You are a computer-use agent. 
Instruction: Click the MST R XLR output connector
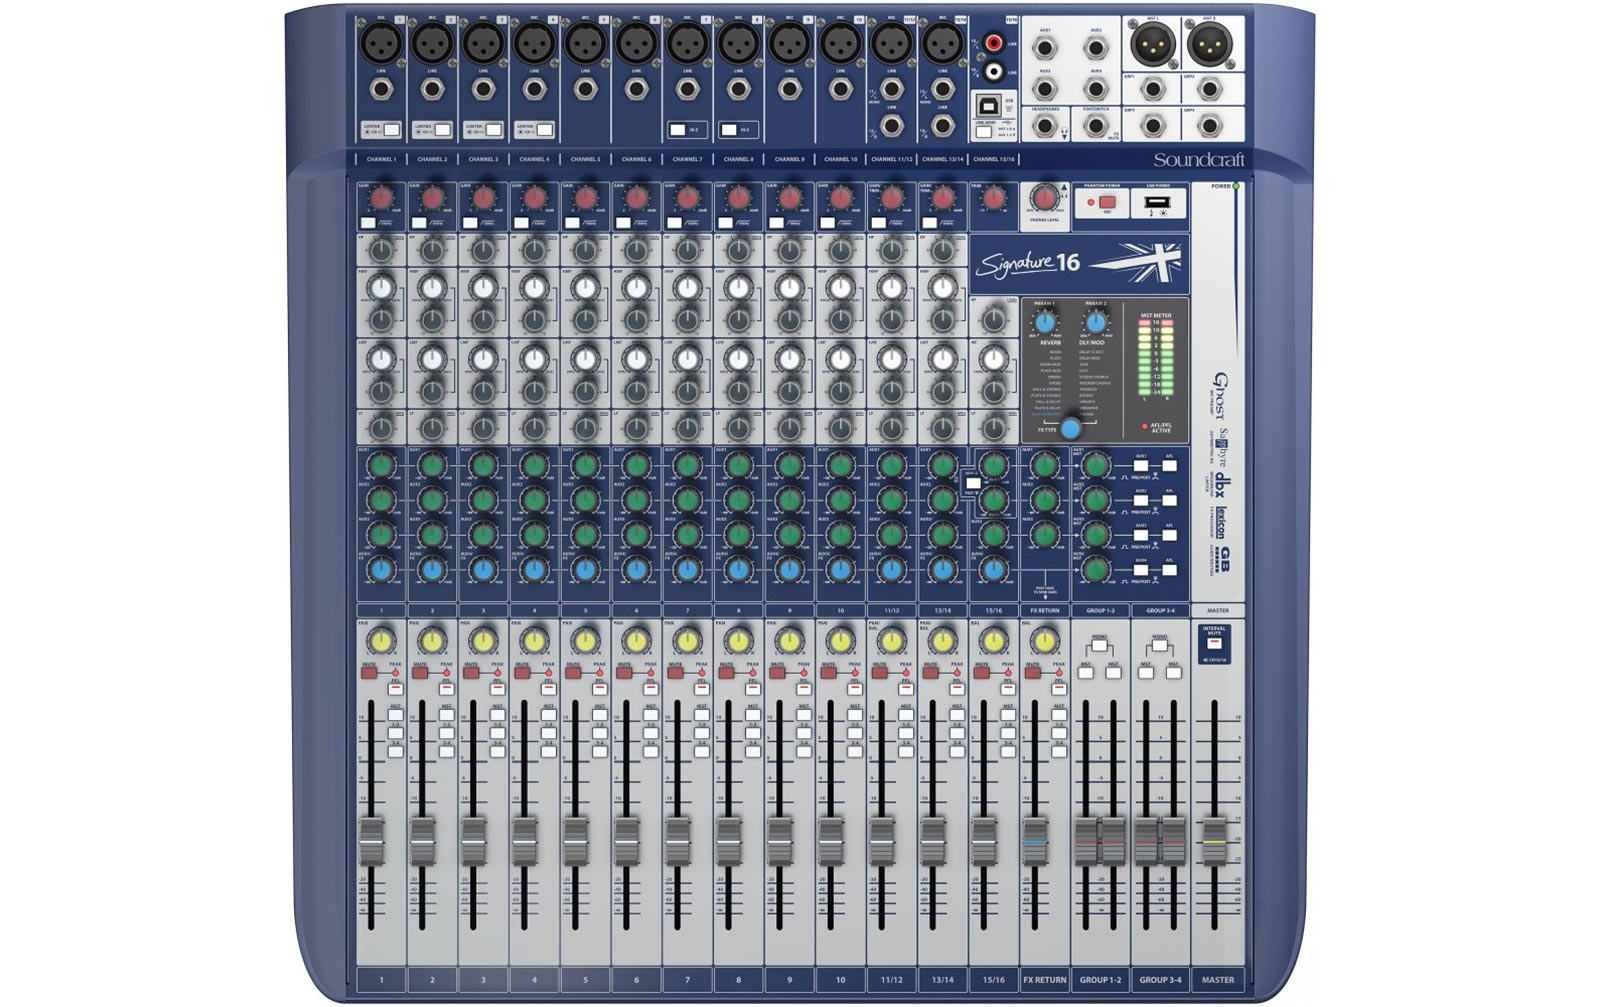point(1209,45)
